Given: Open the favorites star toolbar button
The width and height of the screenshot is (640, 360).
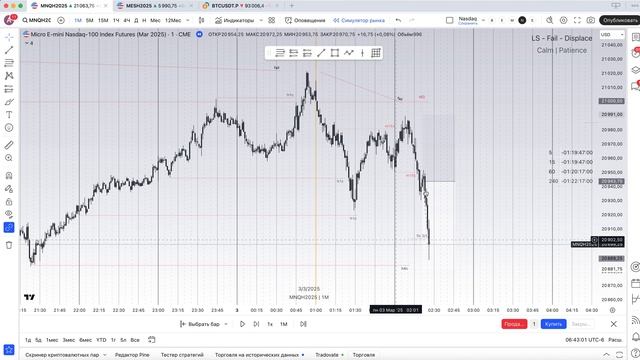Looking at the screenshot, I should point(9,350).
